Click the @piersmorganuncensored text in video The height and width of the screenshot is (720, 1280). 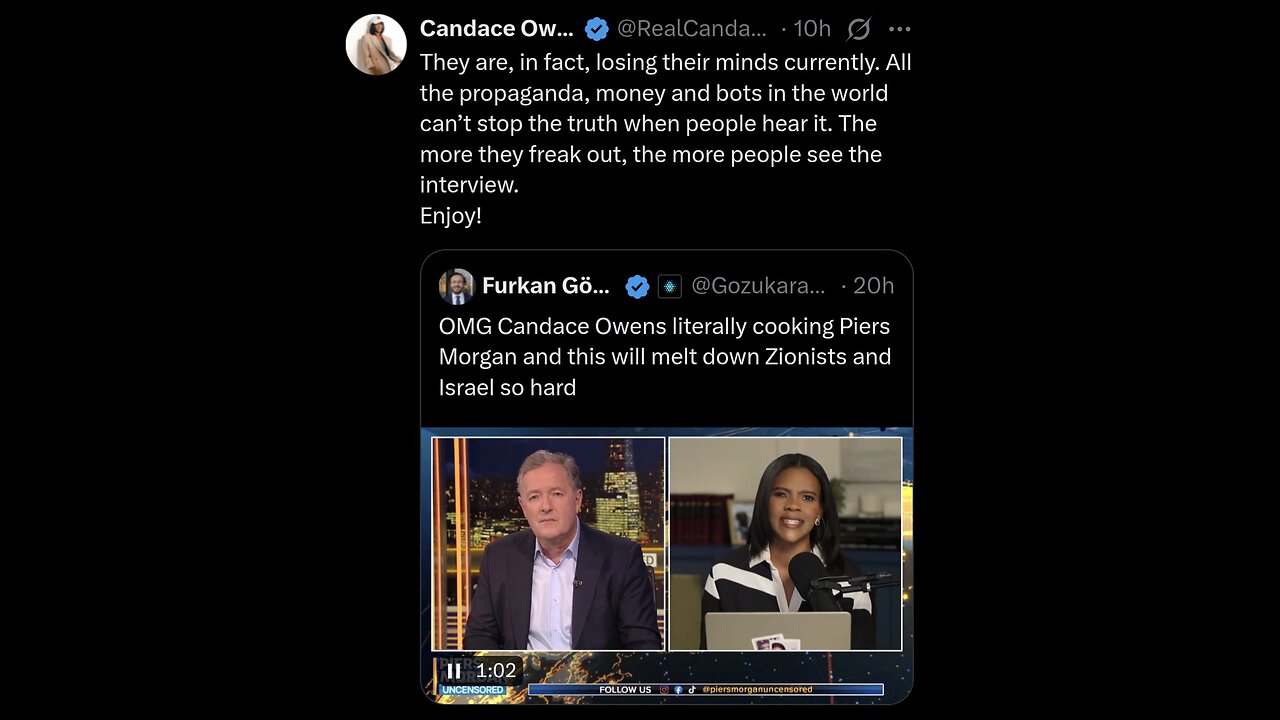pos(757,690)
